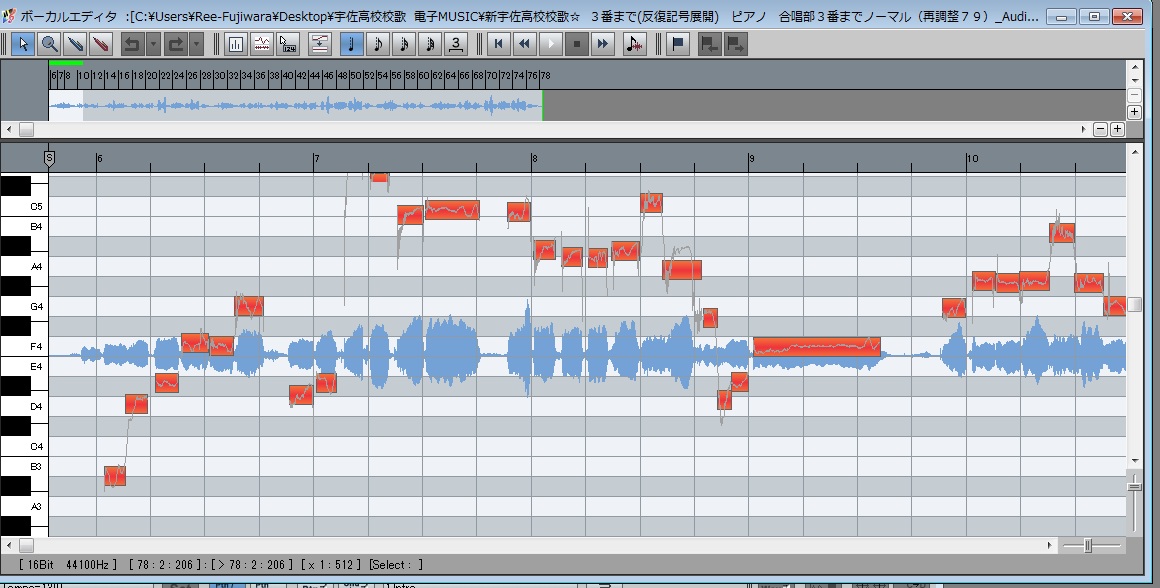1160x588 pixels.
Task: Toggle eighth note snap setting
Action: click(x=378, y=44)
